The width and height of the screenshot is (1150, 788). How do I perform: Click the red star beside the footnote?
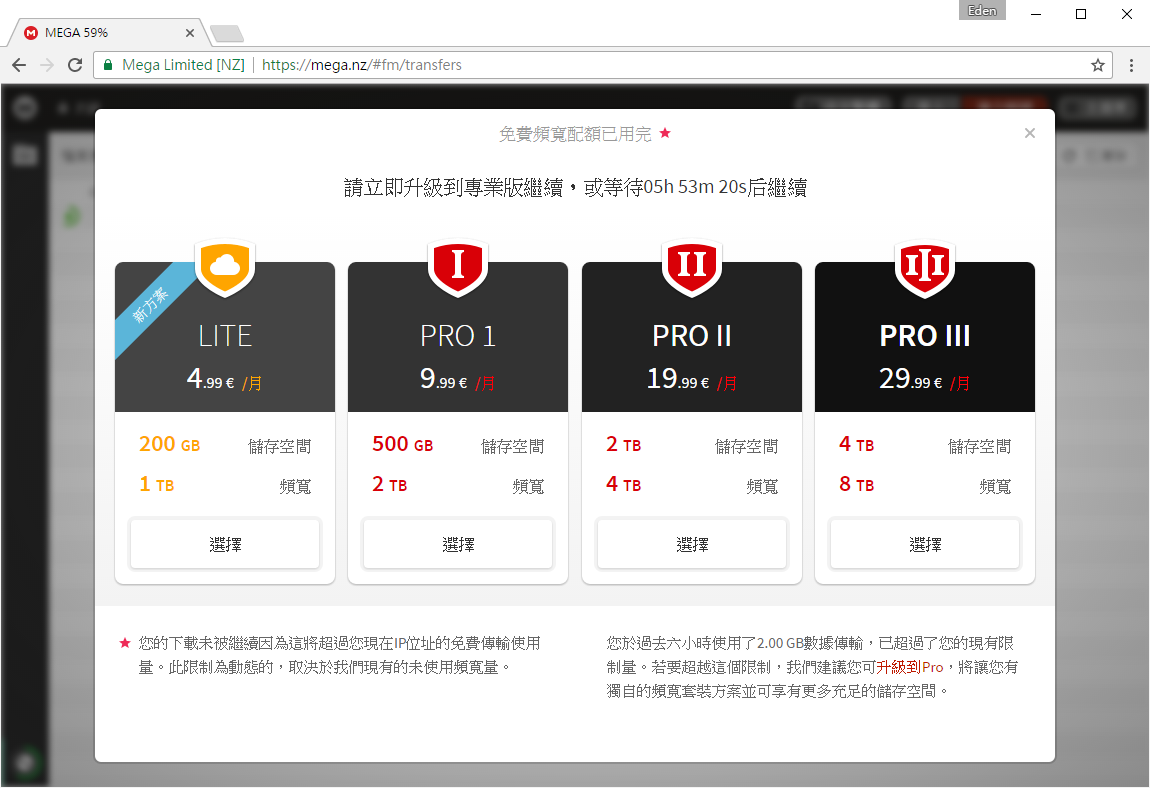[x=125, y=643]
